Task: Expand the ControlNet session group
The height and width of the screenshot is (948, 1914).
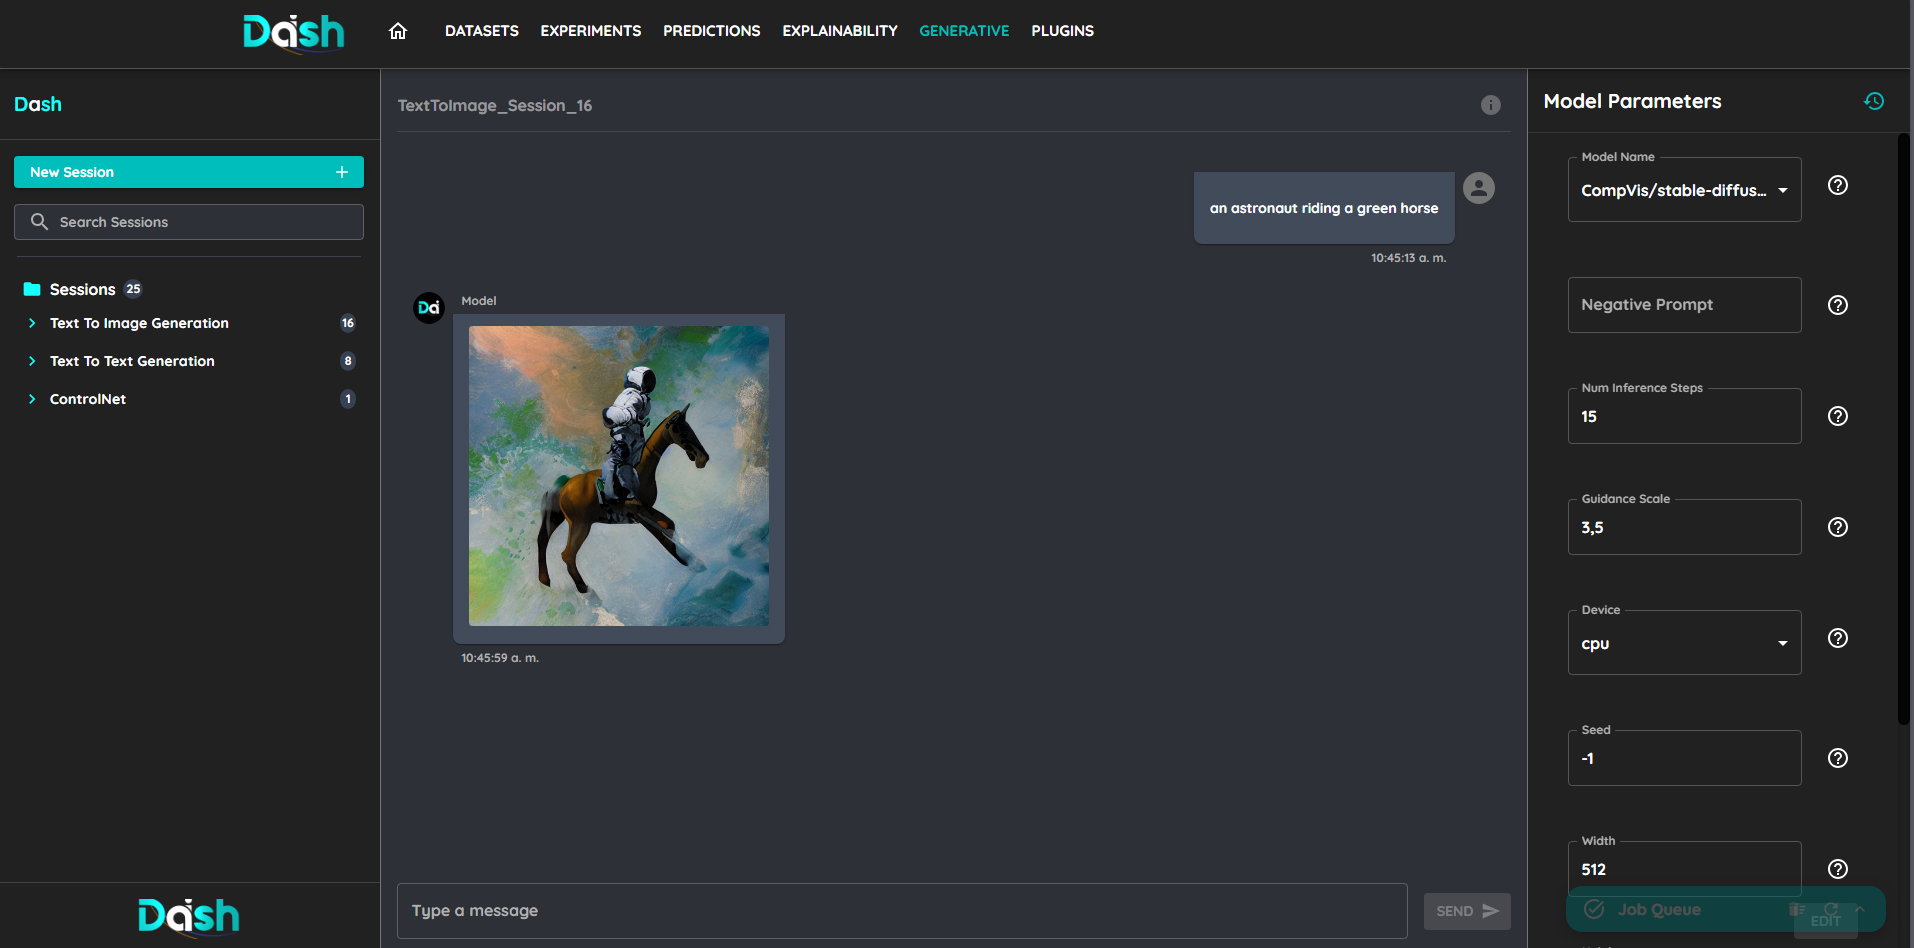Action: (x=32, y=399)
